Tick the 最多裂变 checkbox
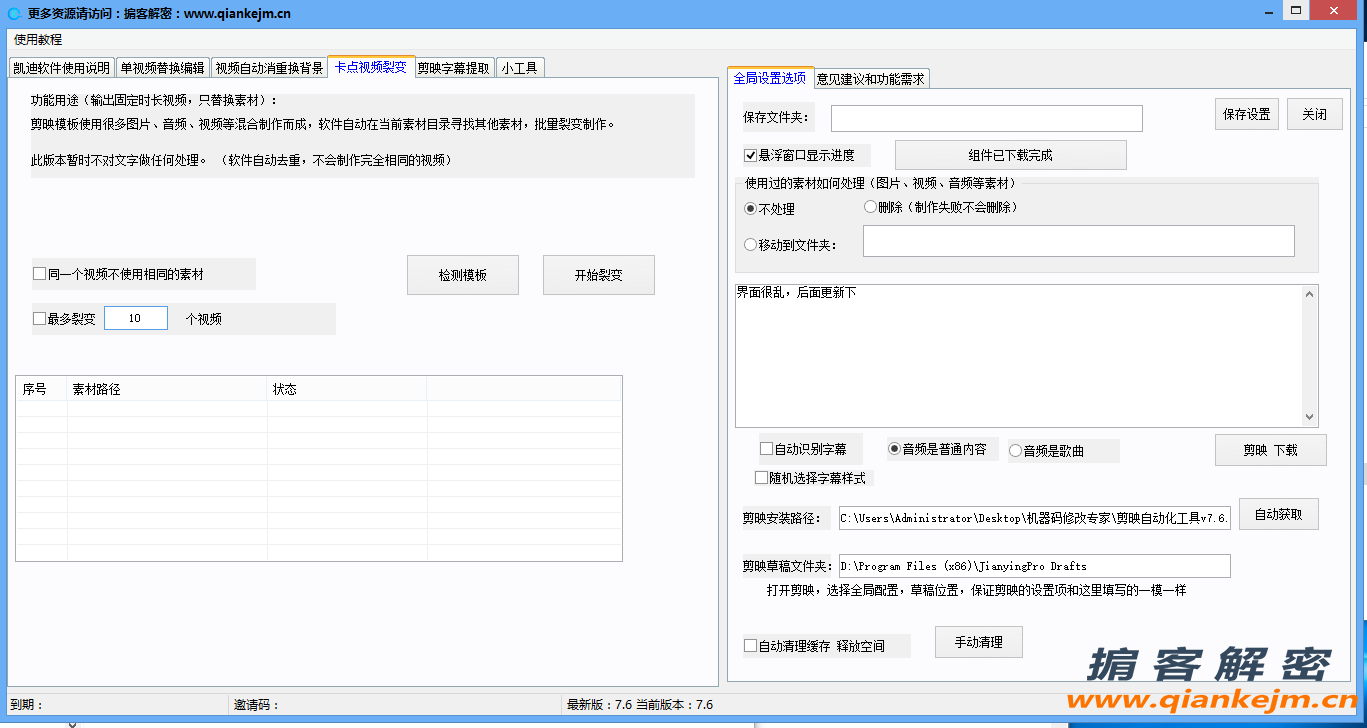The height and width of the screenshot is (728, 1367). 40,319
